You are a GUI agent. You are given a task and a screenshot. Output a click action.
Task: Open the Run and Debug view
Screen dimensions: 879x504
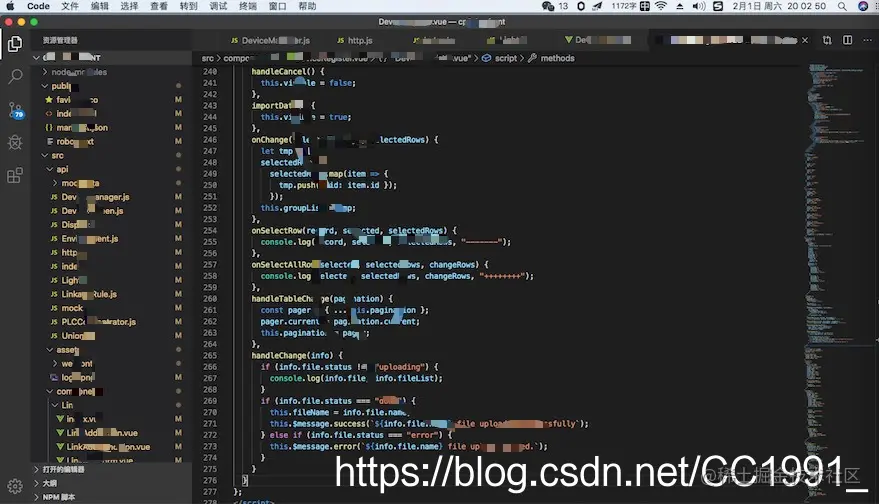pos(15,142)
